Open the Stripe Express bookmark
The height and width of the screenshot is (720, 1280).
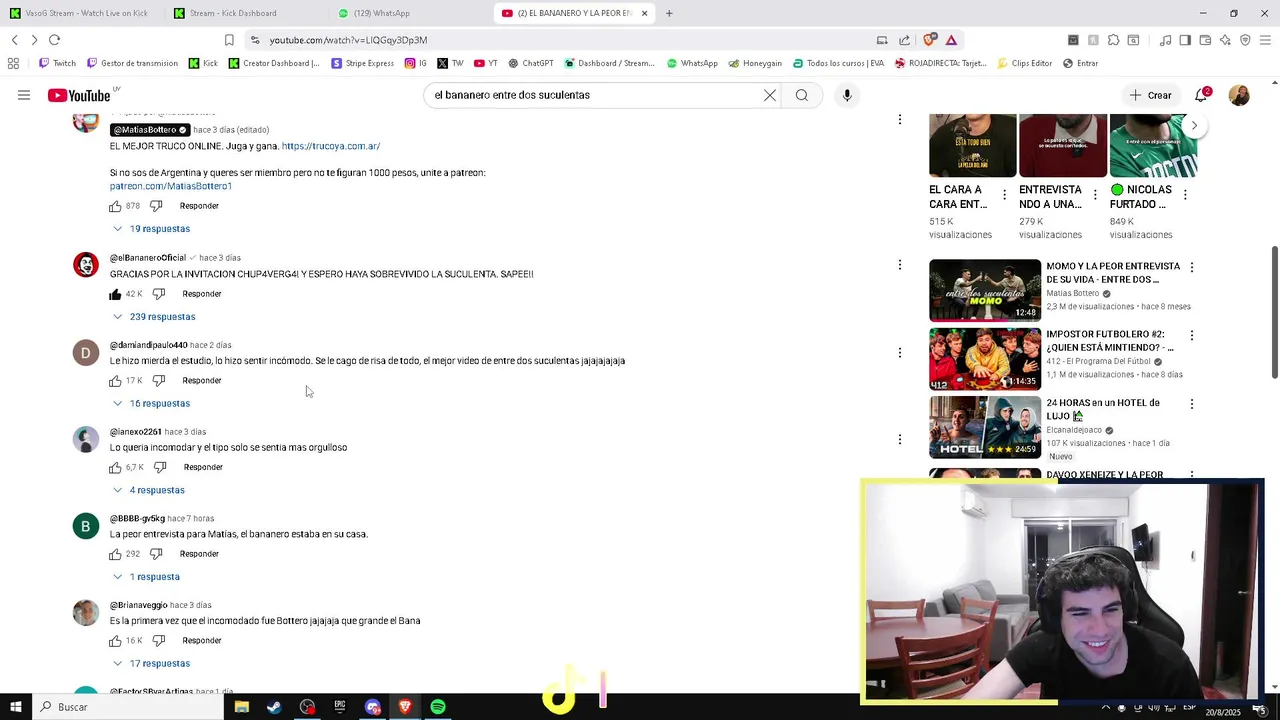click(363, 63)
